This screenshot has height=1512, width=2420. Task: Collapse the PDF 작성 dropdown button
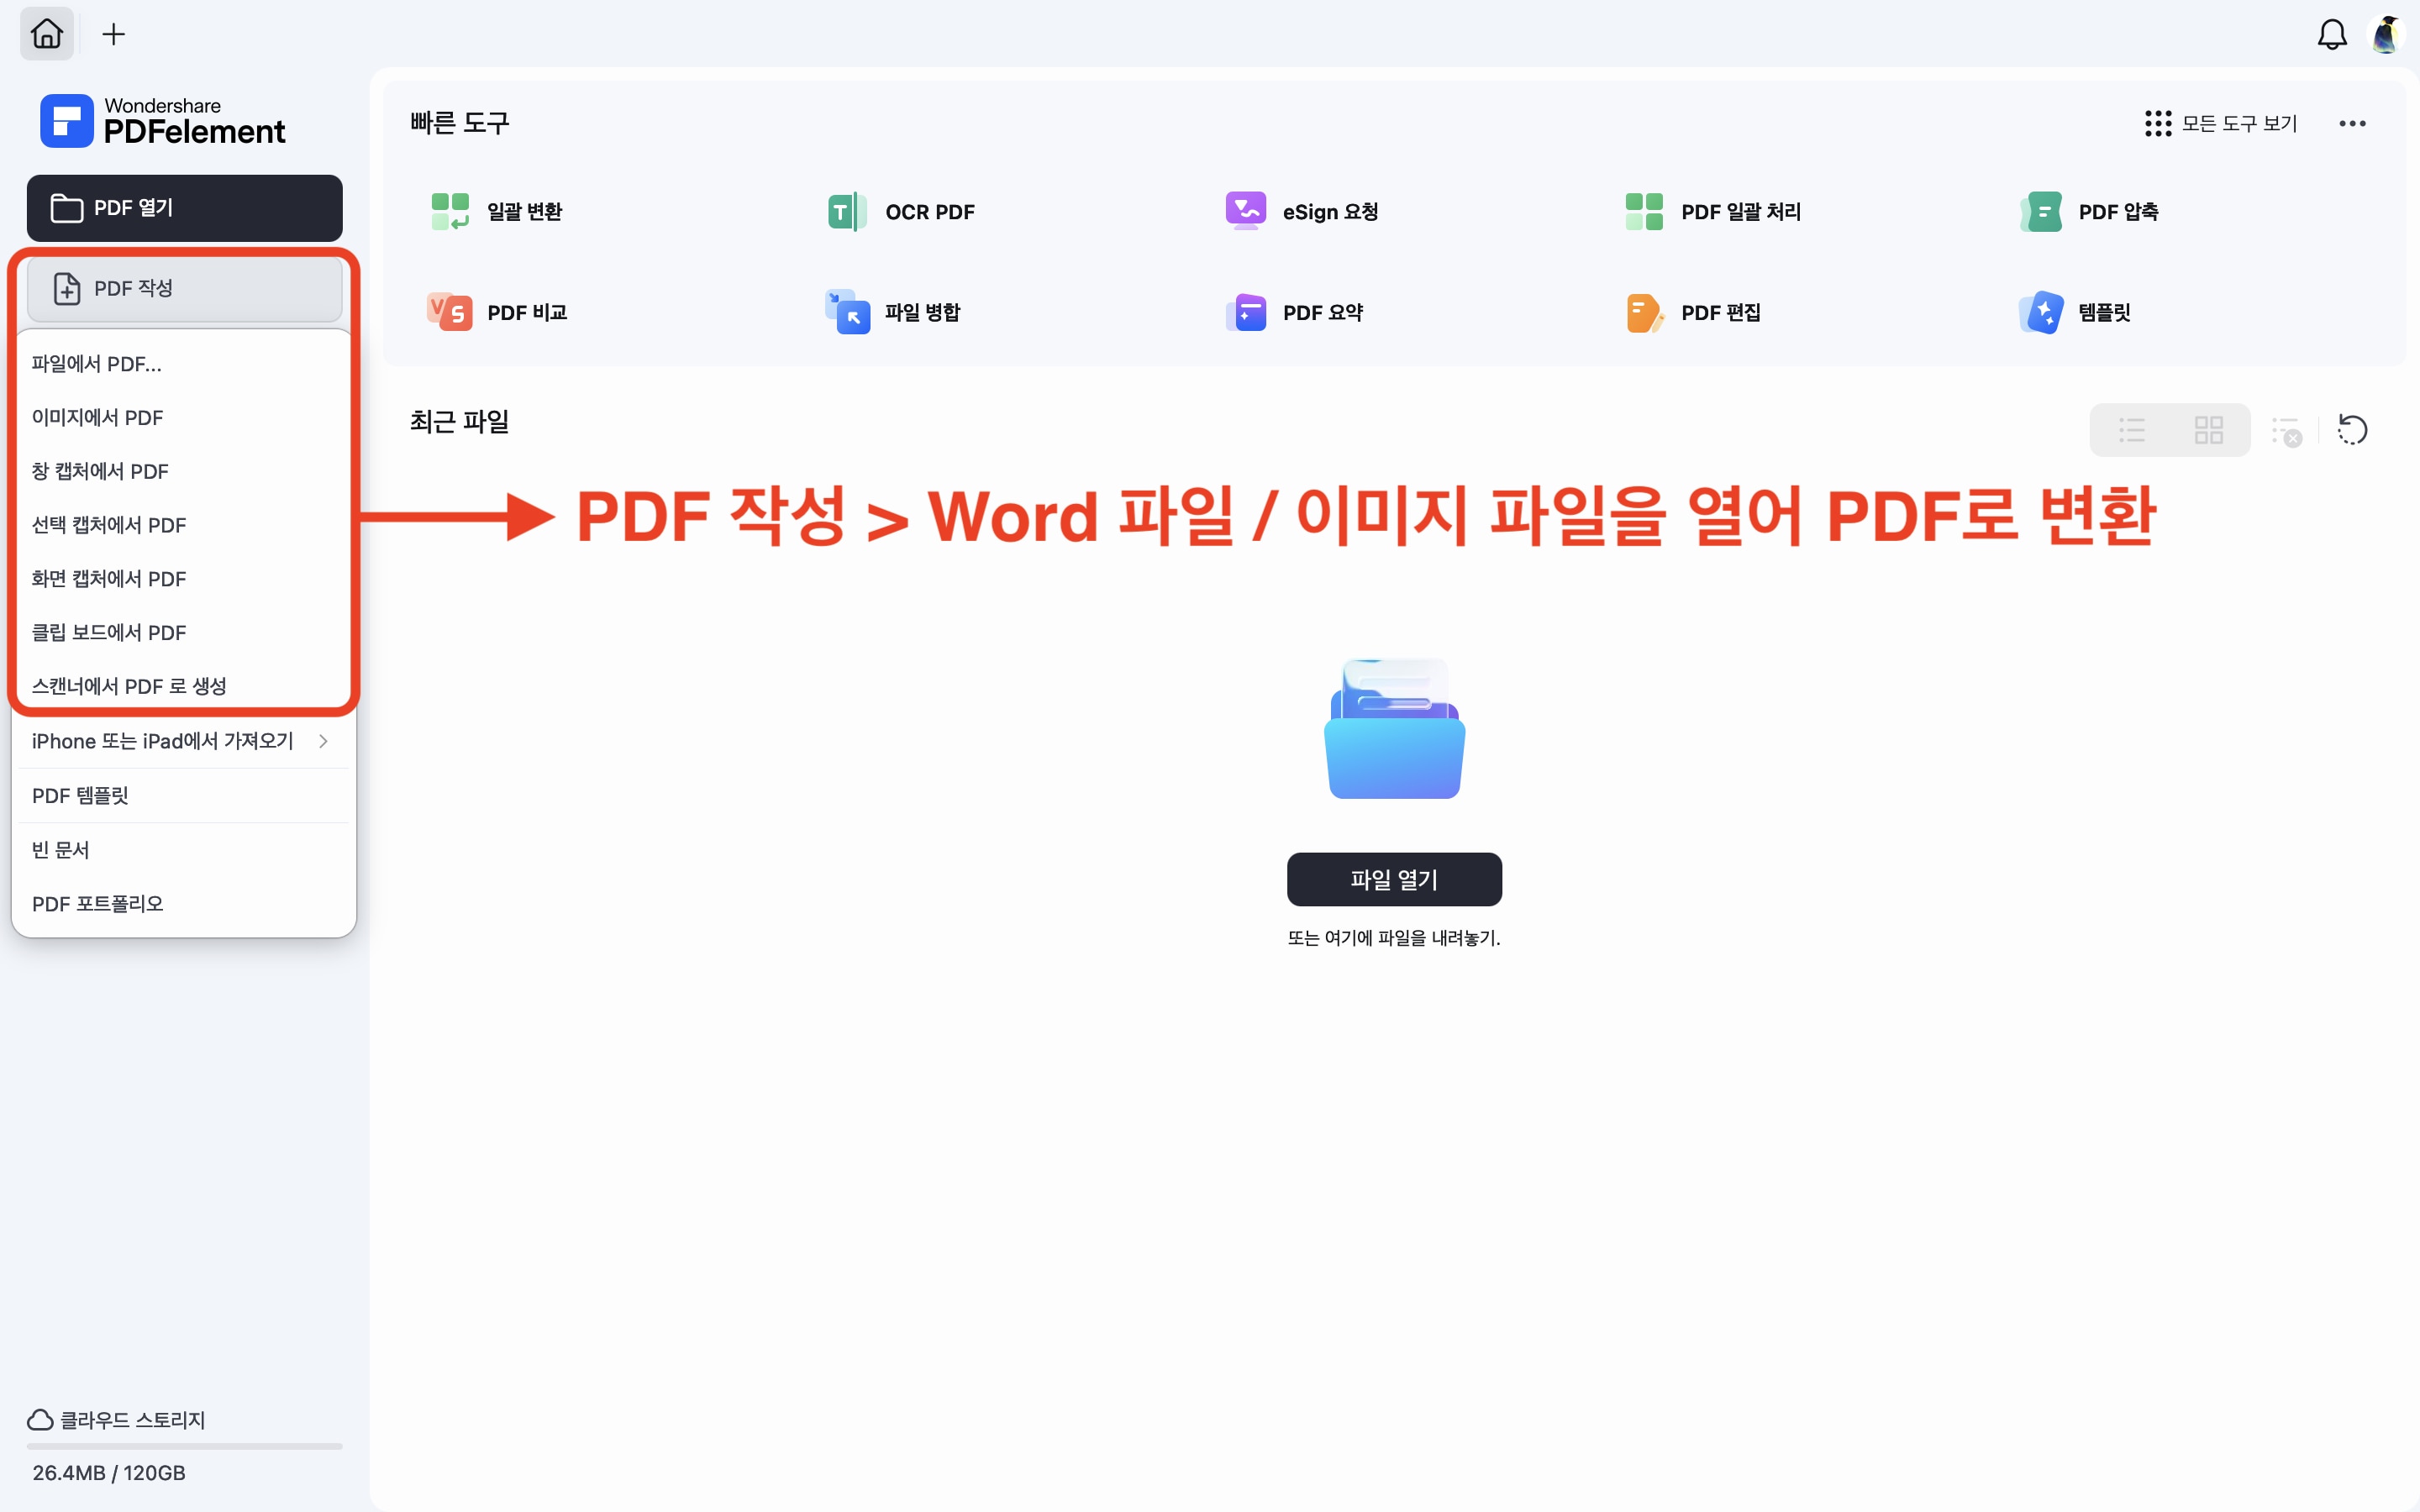185,289
